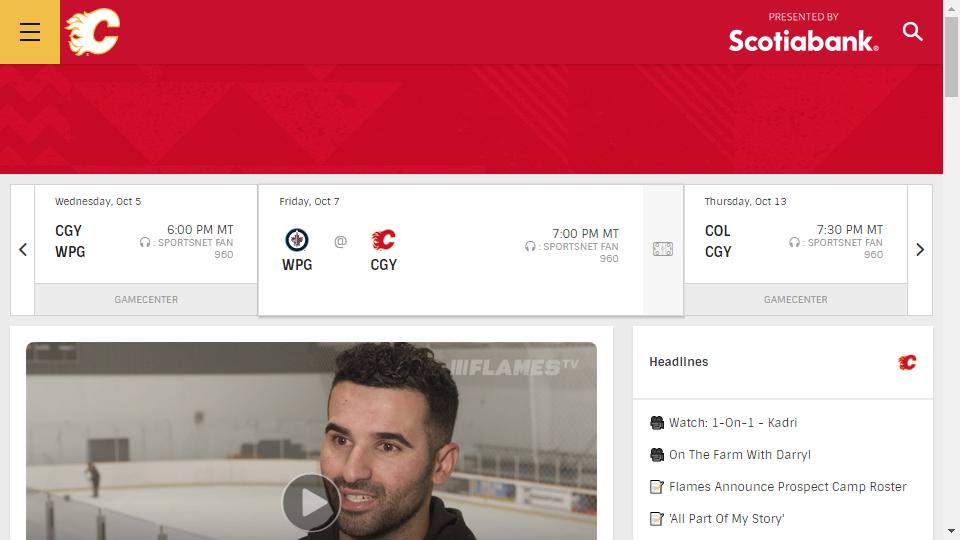The image size is (960, 540).
Task: Select the Wednesday, Oct 5 game card
Action: (146, 234)
